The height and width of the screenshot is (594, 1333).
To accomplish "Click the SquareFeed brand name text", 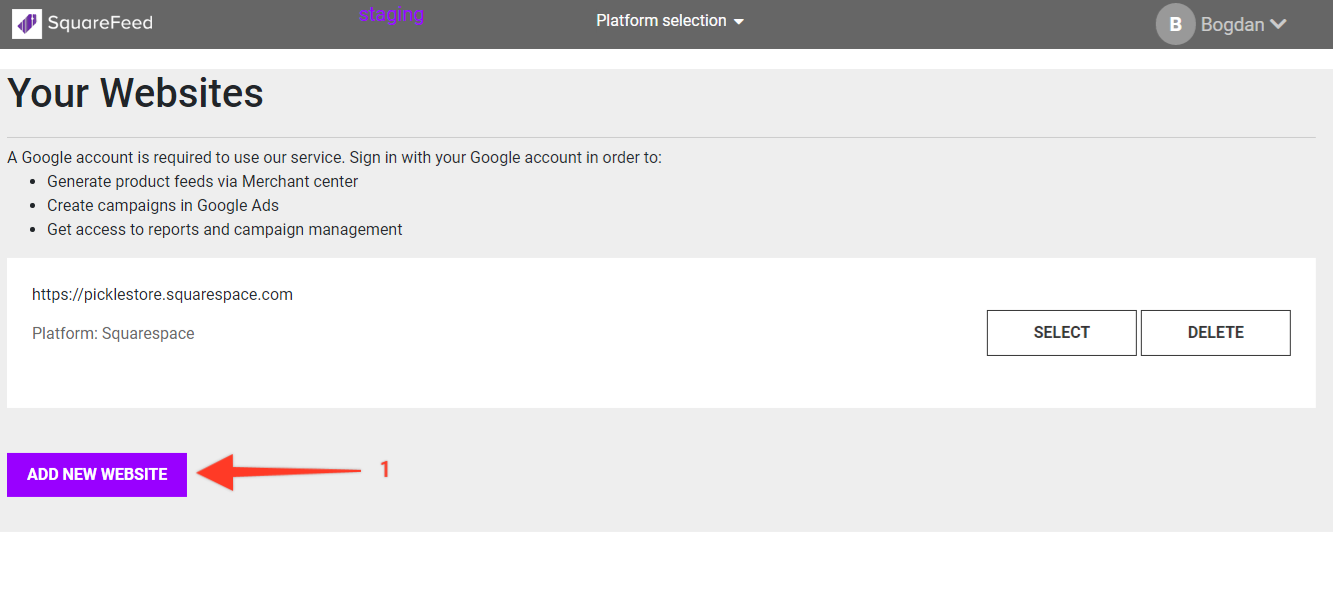I will click(x=100, y=22).
